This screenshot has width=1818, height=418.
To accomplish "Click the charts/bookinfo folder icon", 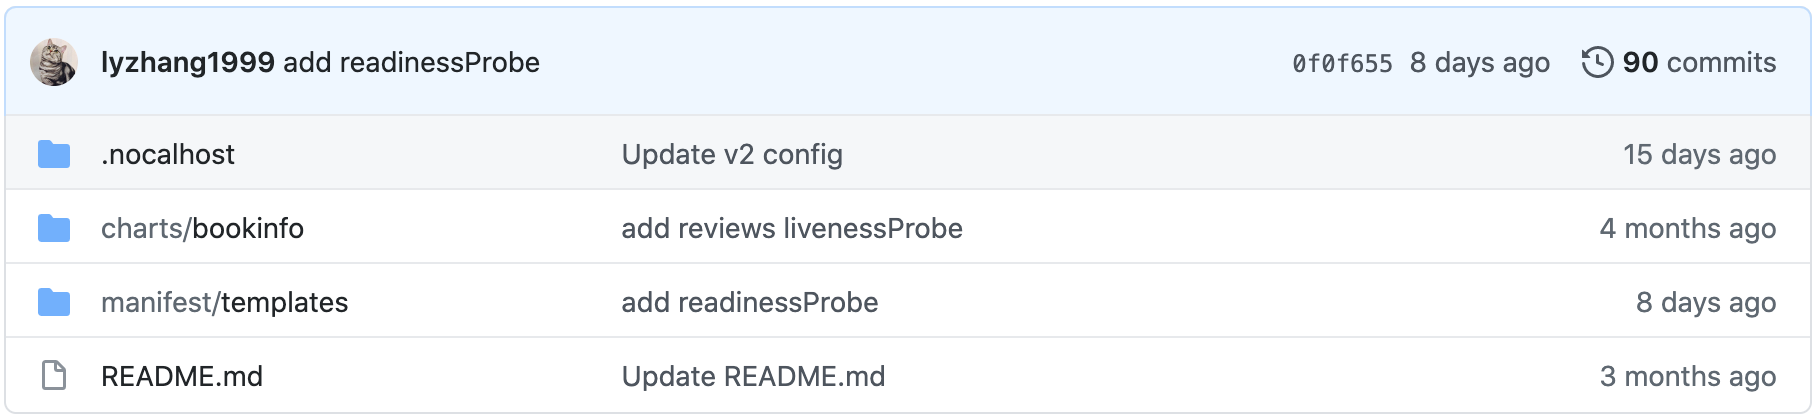I will [x=54, y=228].
